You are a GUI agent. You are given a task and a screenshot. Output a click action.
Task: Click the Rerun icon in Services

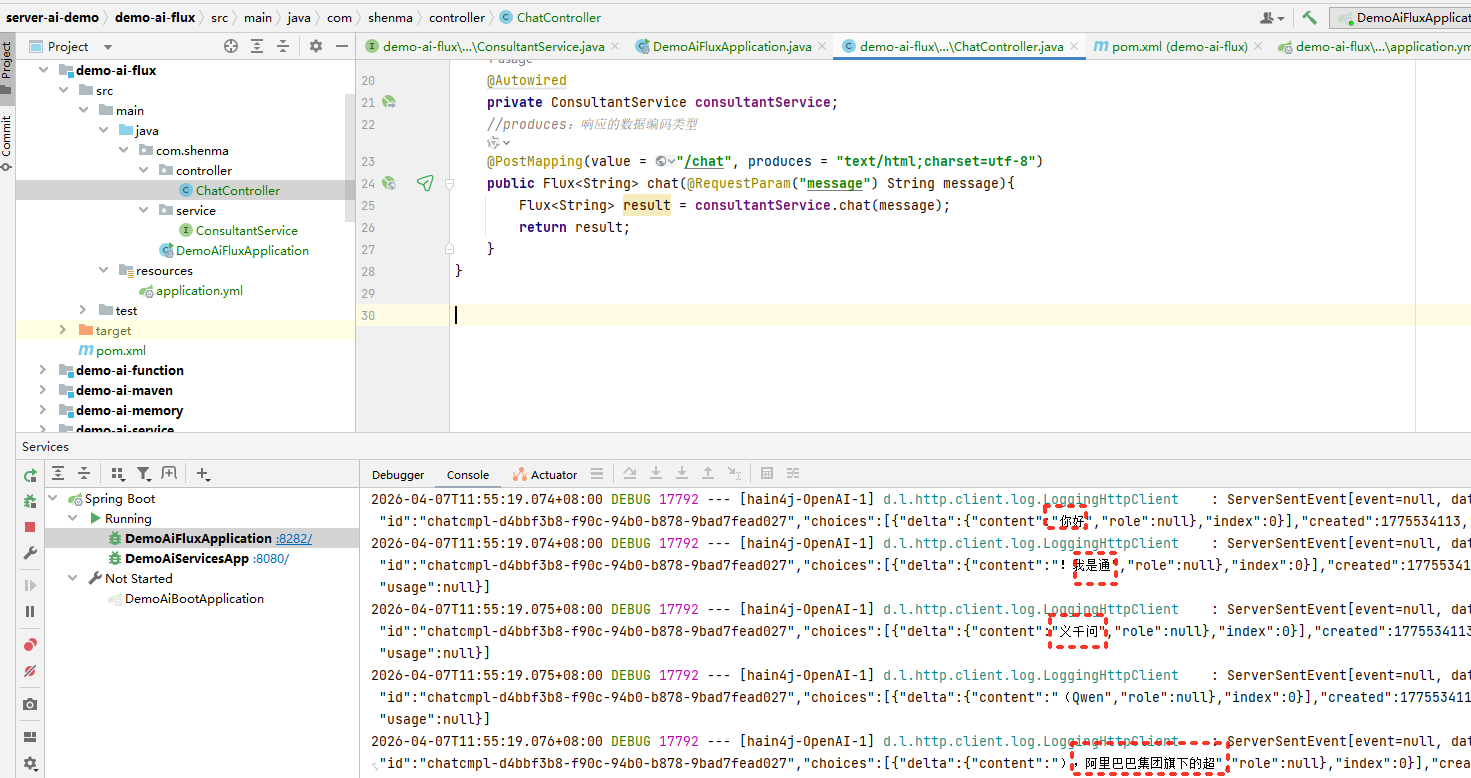tap(30, 475)
